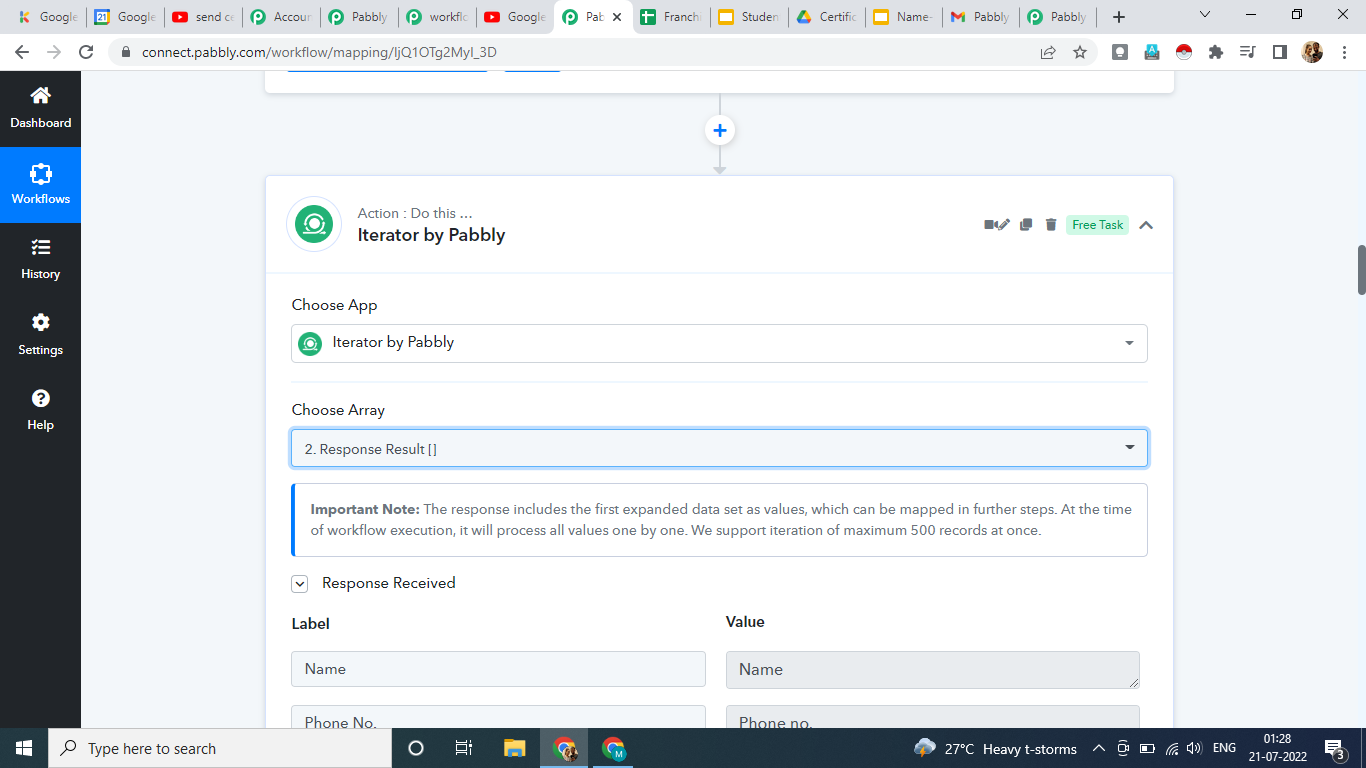This screenshot has height=768, width=1366.
Task: Go back in the browser
Action: point(22,52)
